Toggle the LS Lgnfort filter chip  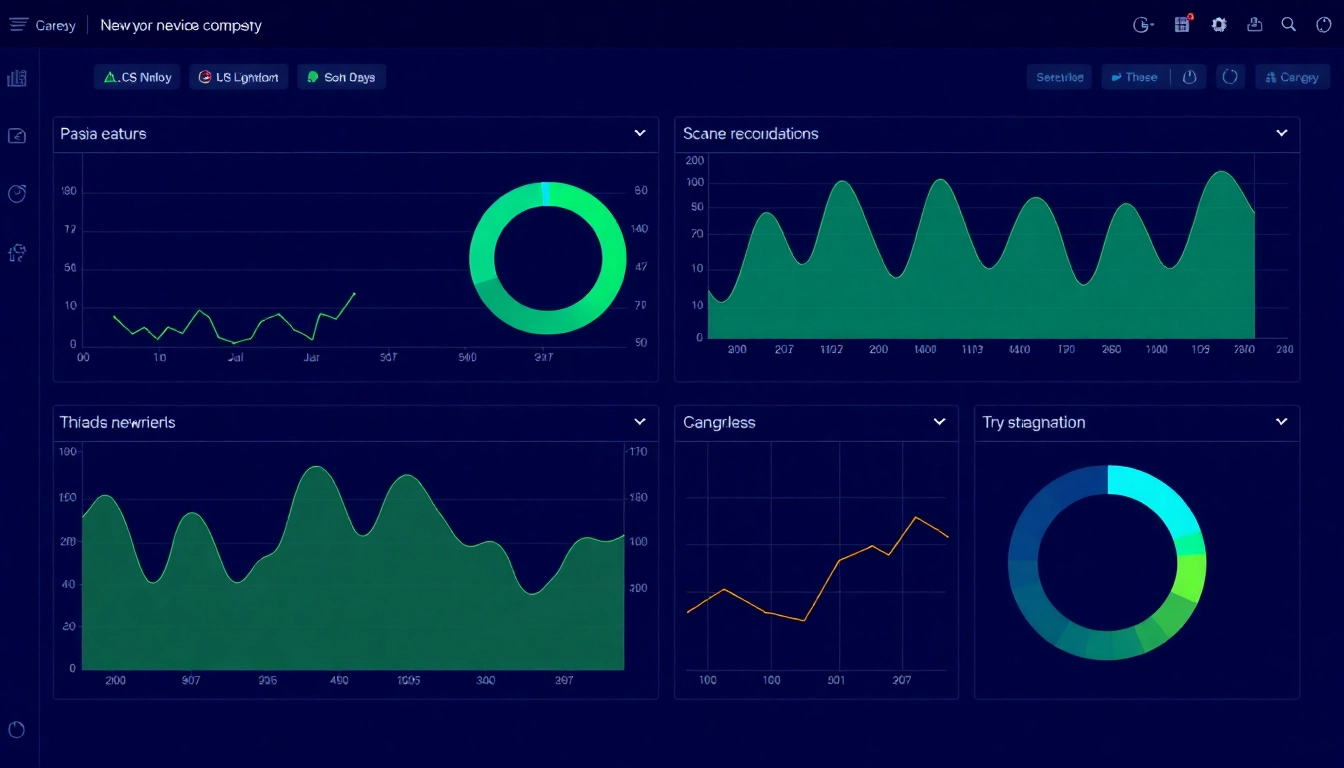point(238,76)
